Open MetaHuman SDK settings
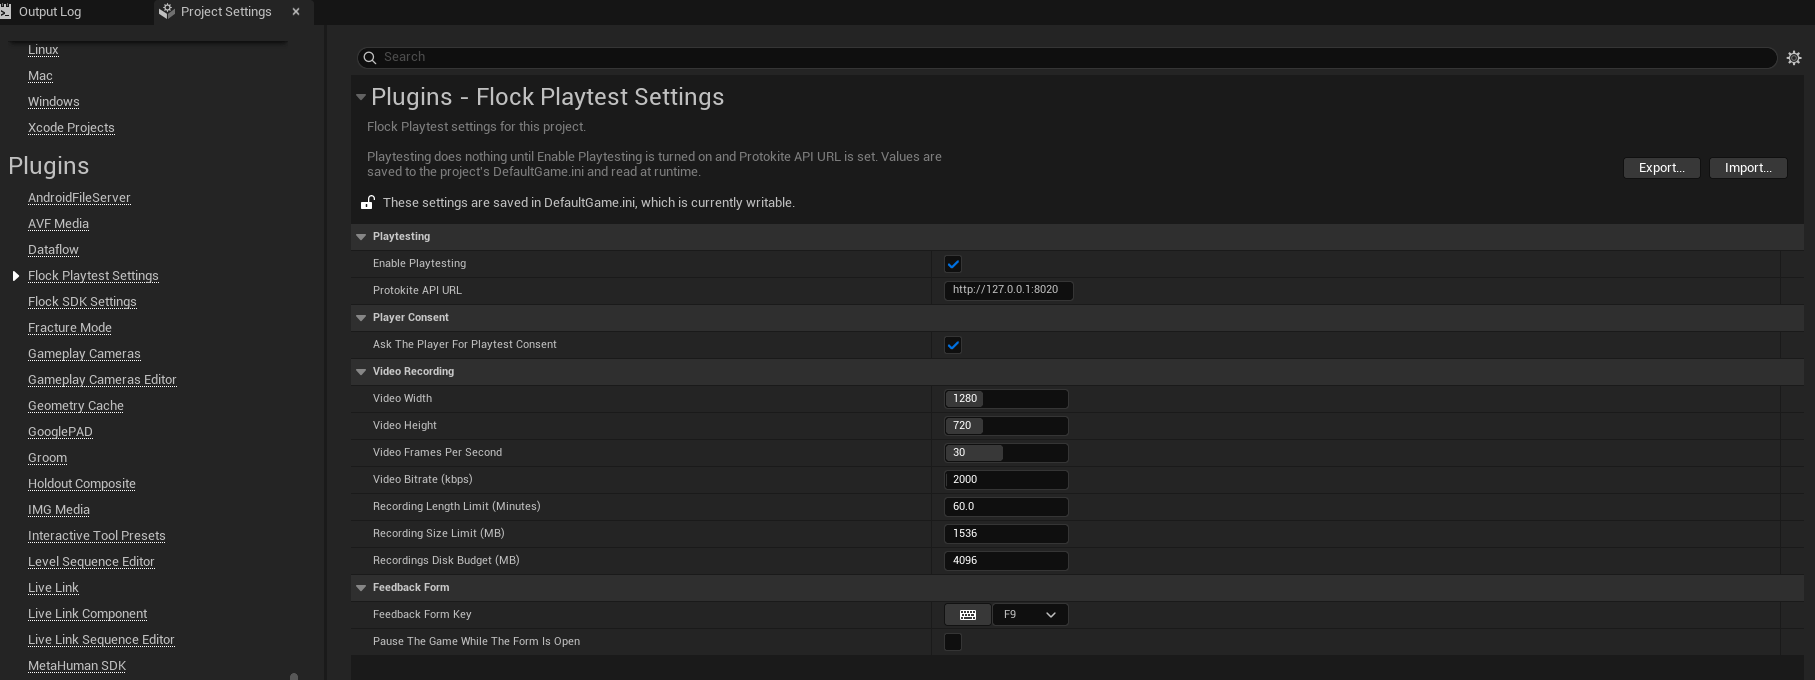Viewport: 1815px width, 680px height. tap(77, 666)
